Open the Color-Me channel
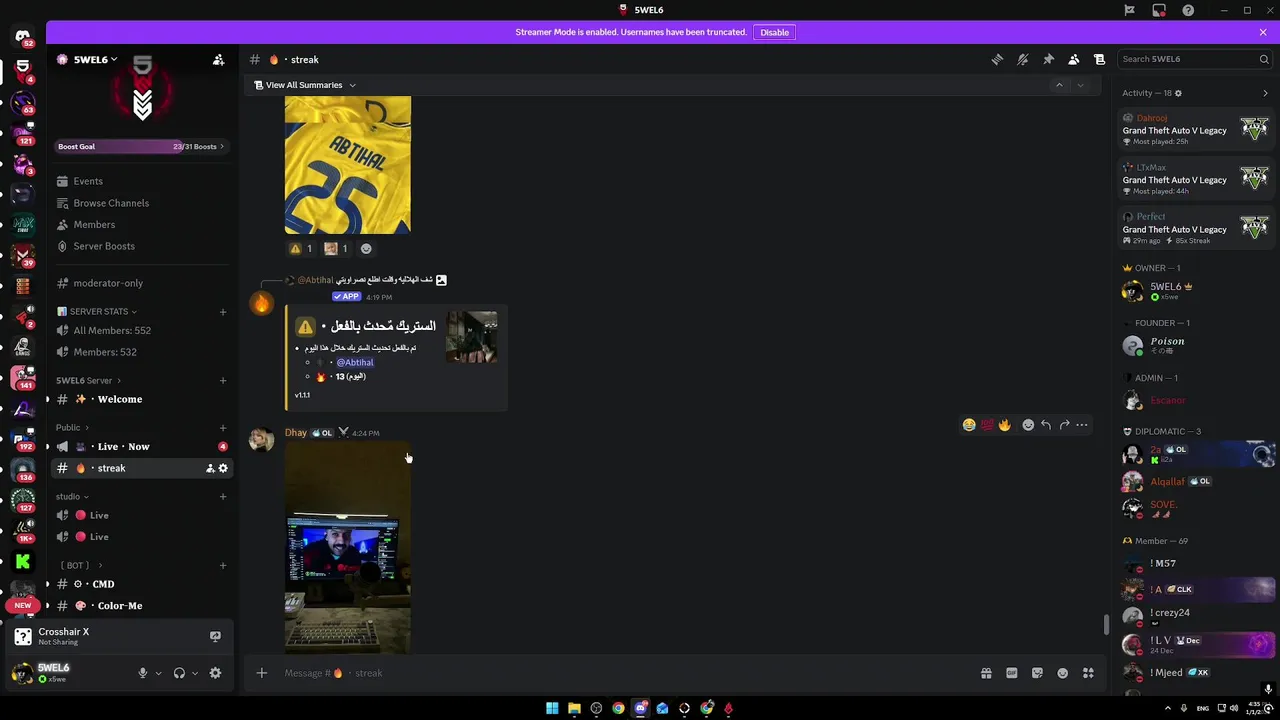Image resolution: width=1280 pixels, height=720 pixels. click(143, 606)
